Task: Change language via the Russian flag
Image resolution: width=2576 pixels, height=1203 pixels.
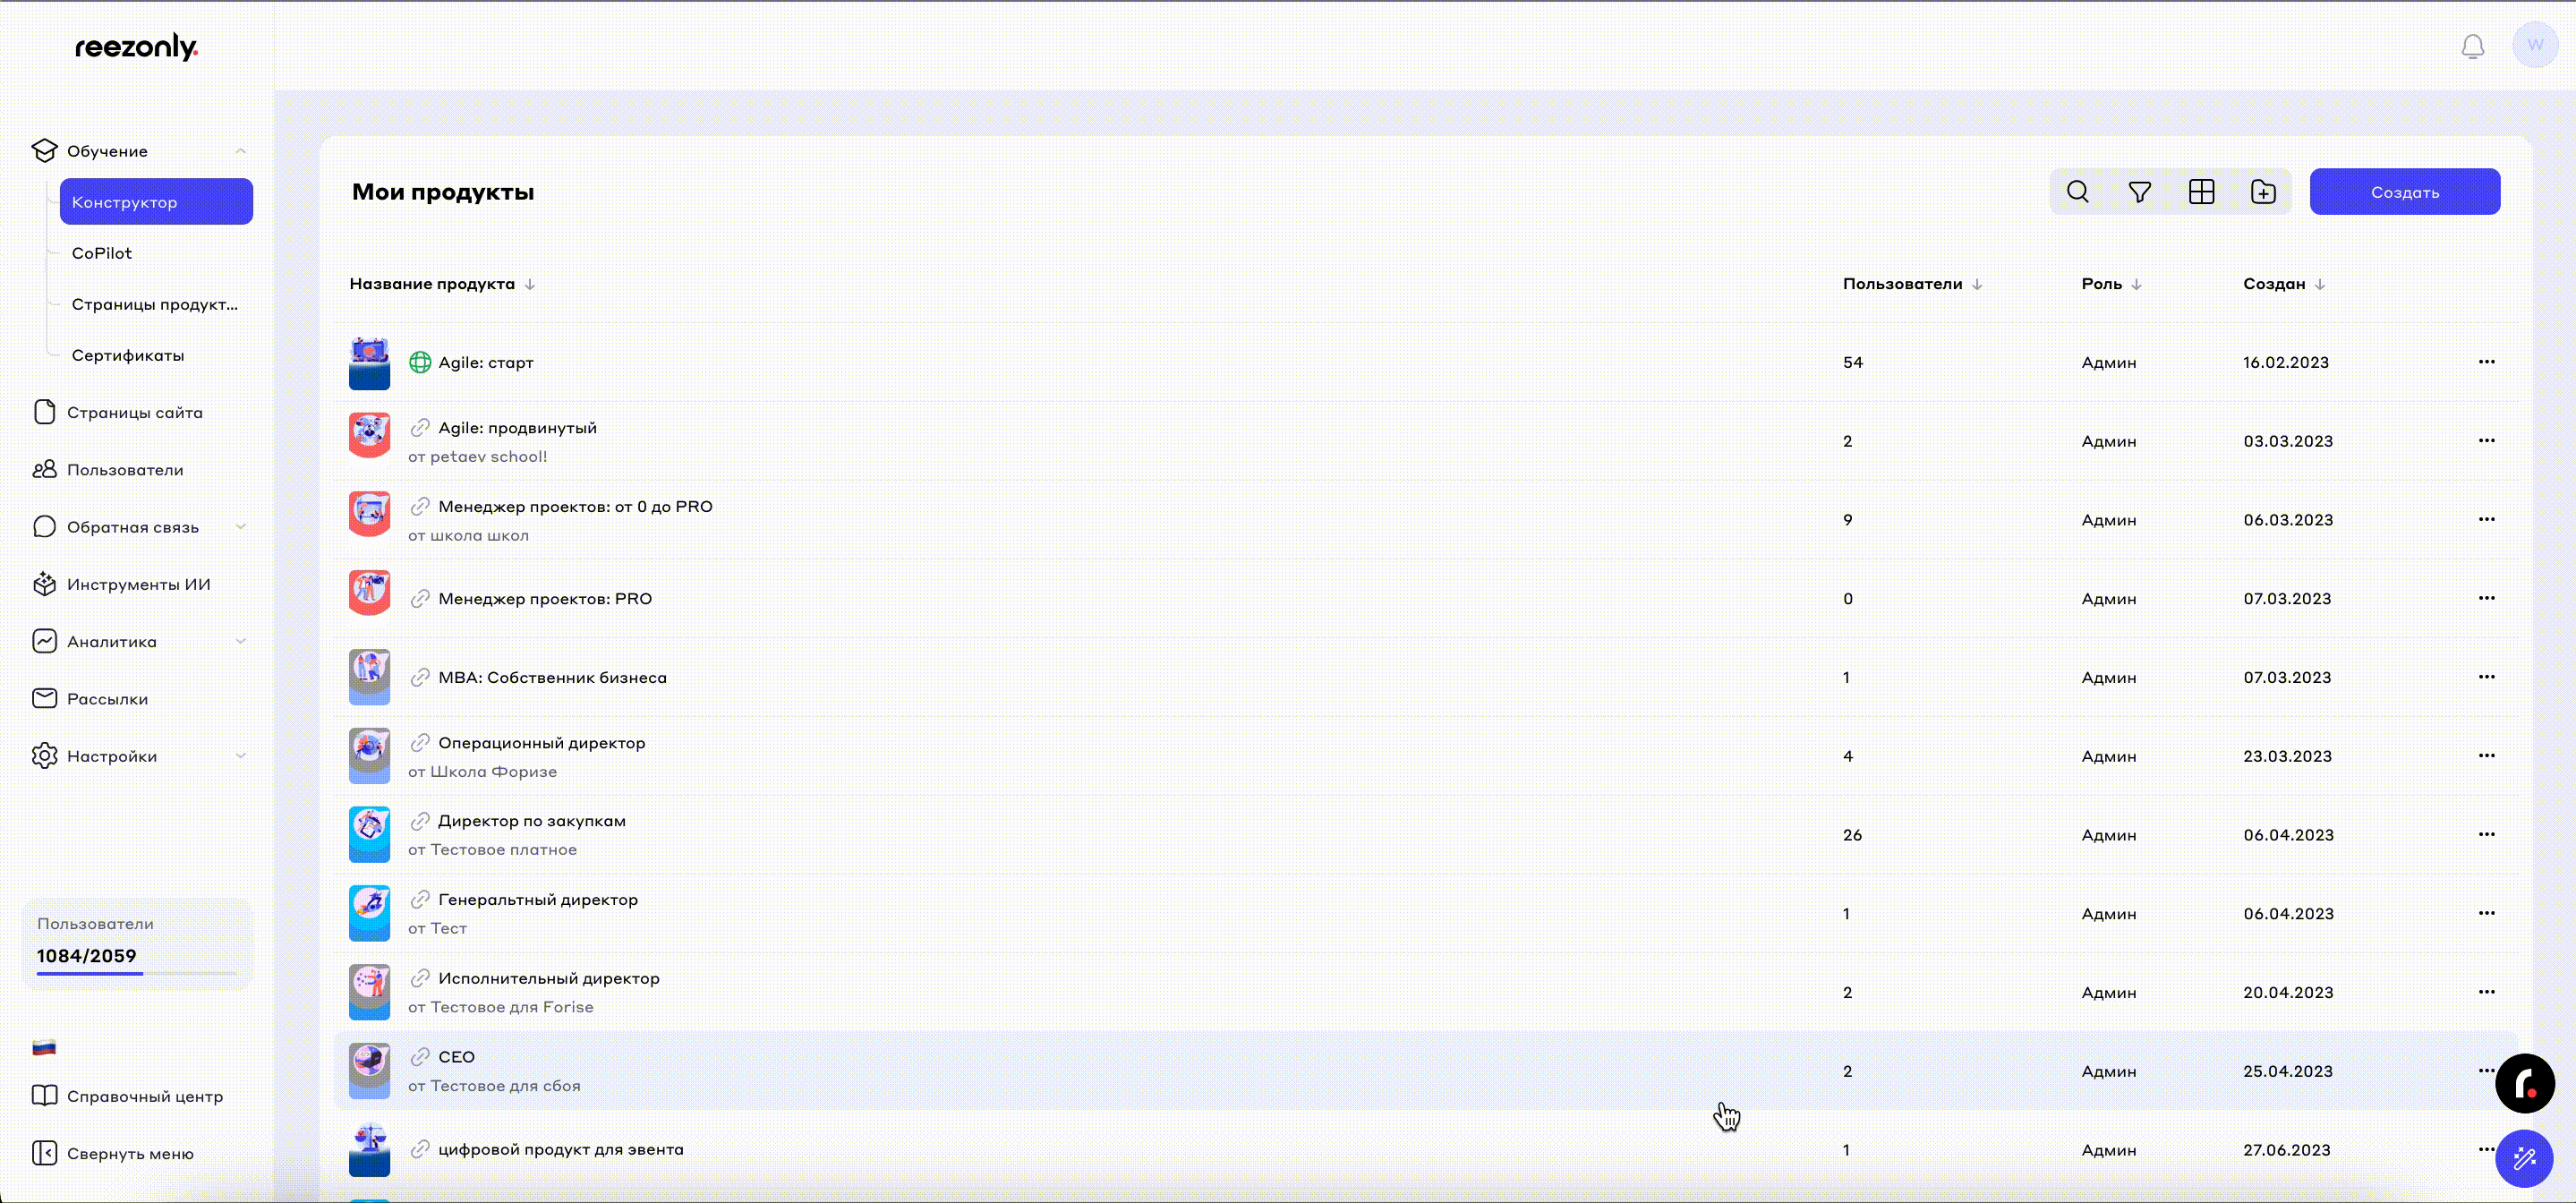Action: point(44,1048)
